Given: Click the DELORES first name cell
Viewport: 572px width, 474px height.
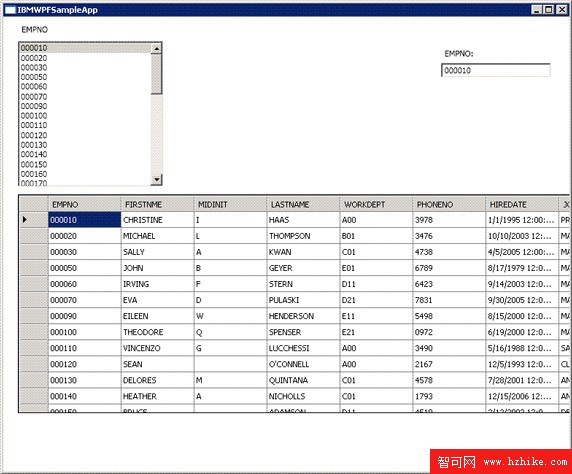Looking at the screenshot, I should click(x=157, y=380).
